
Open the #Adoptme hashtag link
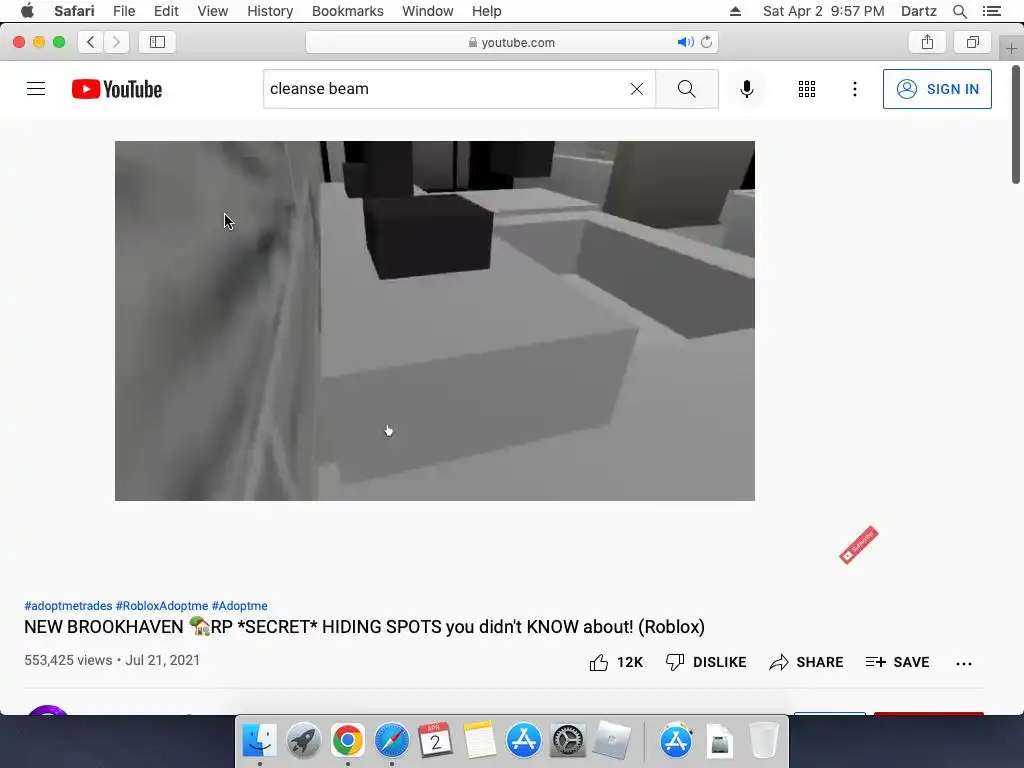point(240,606)
